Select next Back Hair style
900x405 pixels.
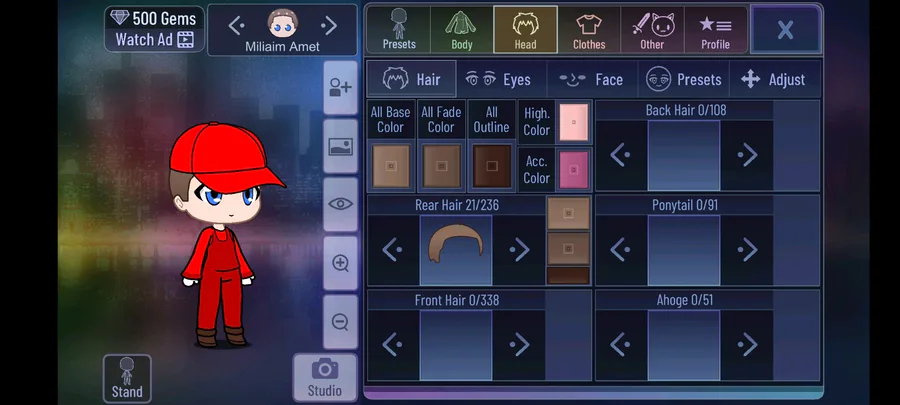tap(747, 155)
